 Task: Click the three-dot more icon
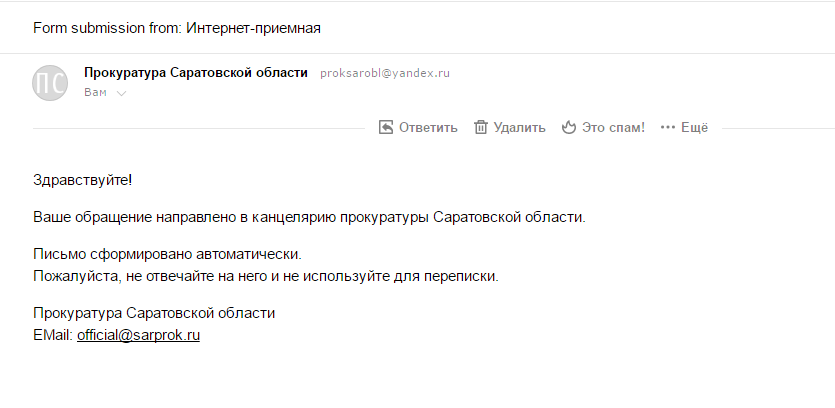pyautogui.click(x=668, y=127)
